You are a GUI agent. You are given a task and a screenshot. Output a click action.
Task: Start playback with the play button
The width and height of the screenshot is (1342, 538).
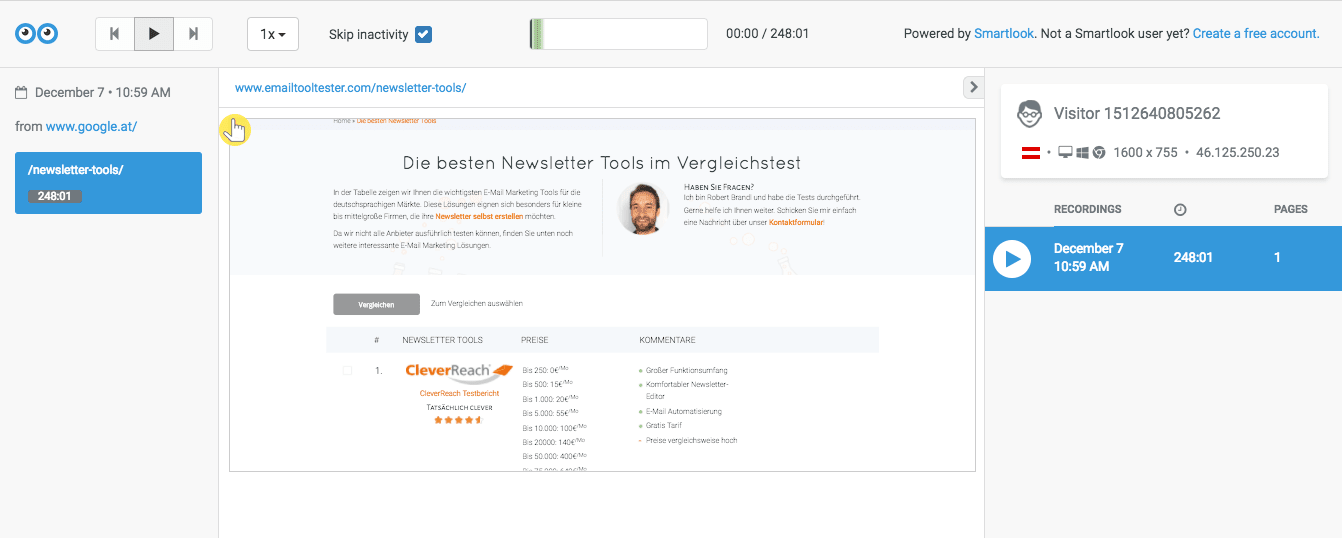[x=154, y=34]
